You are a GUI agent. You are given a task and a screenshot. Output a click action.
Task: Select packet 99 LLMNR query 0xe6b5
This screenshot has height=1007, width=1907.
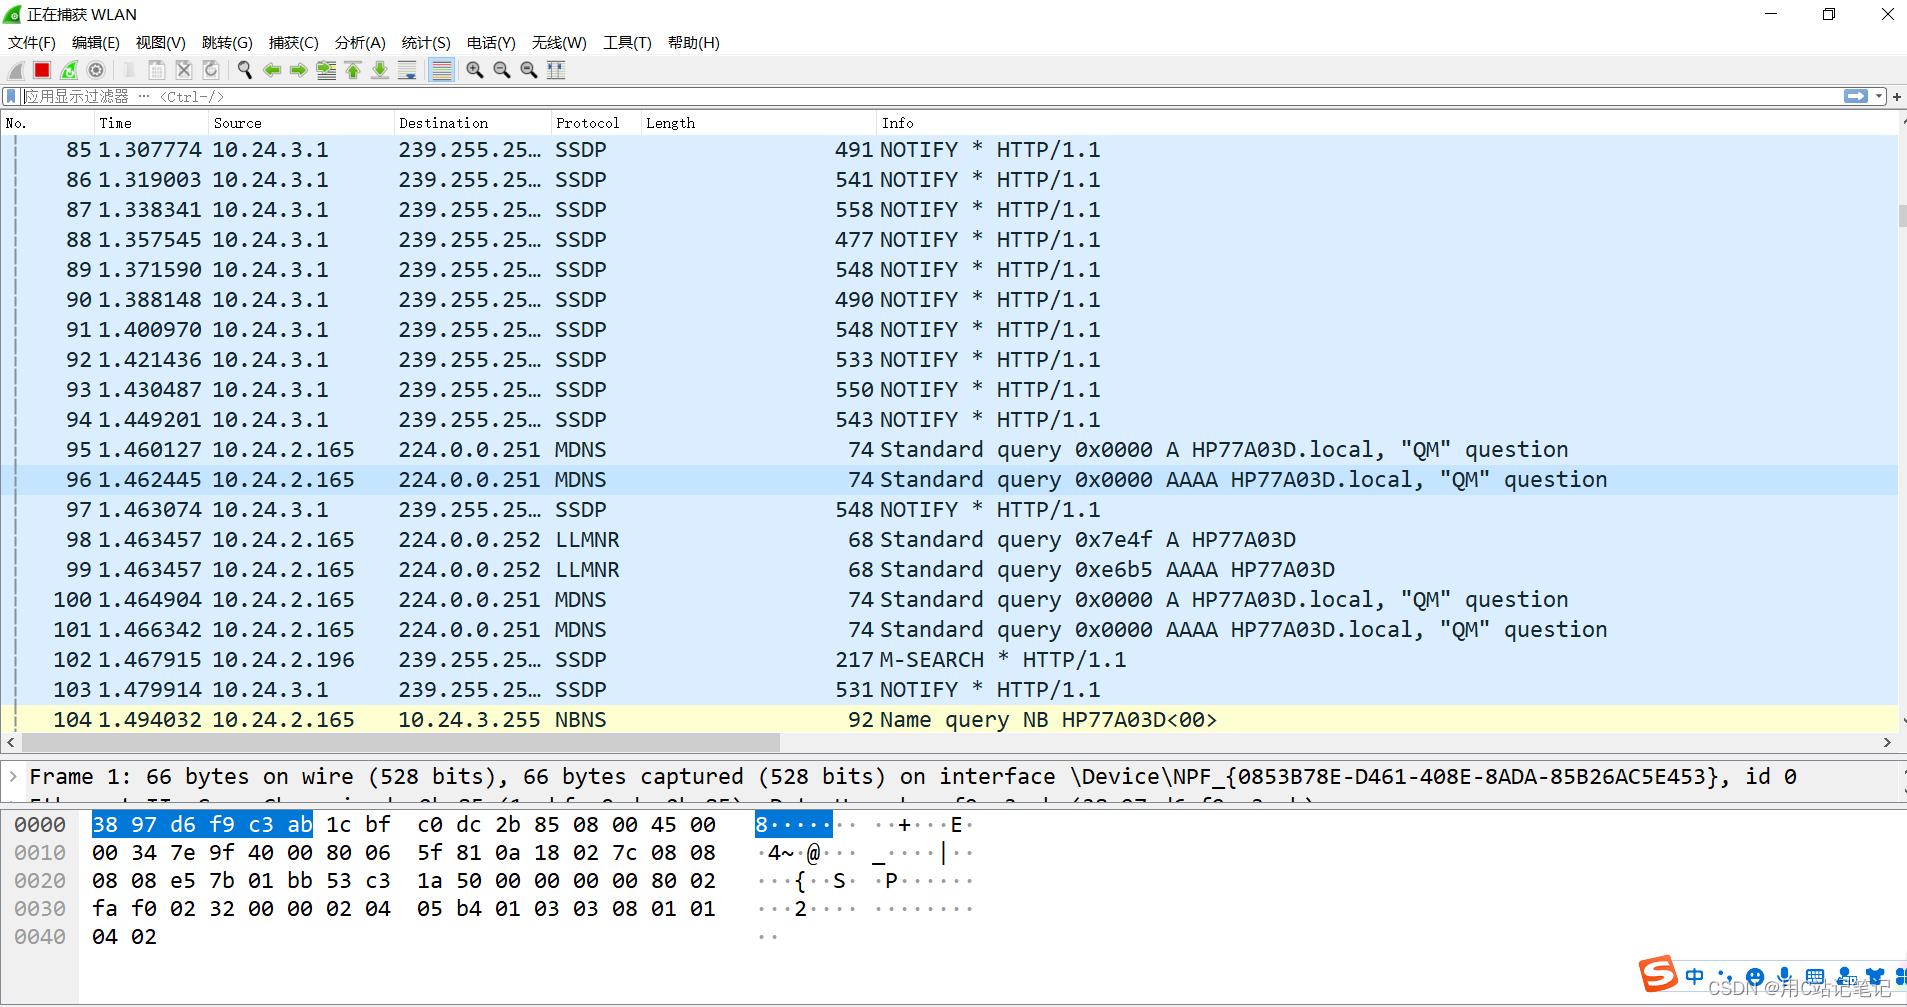coord(949,570)
